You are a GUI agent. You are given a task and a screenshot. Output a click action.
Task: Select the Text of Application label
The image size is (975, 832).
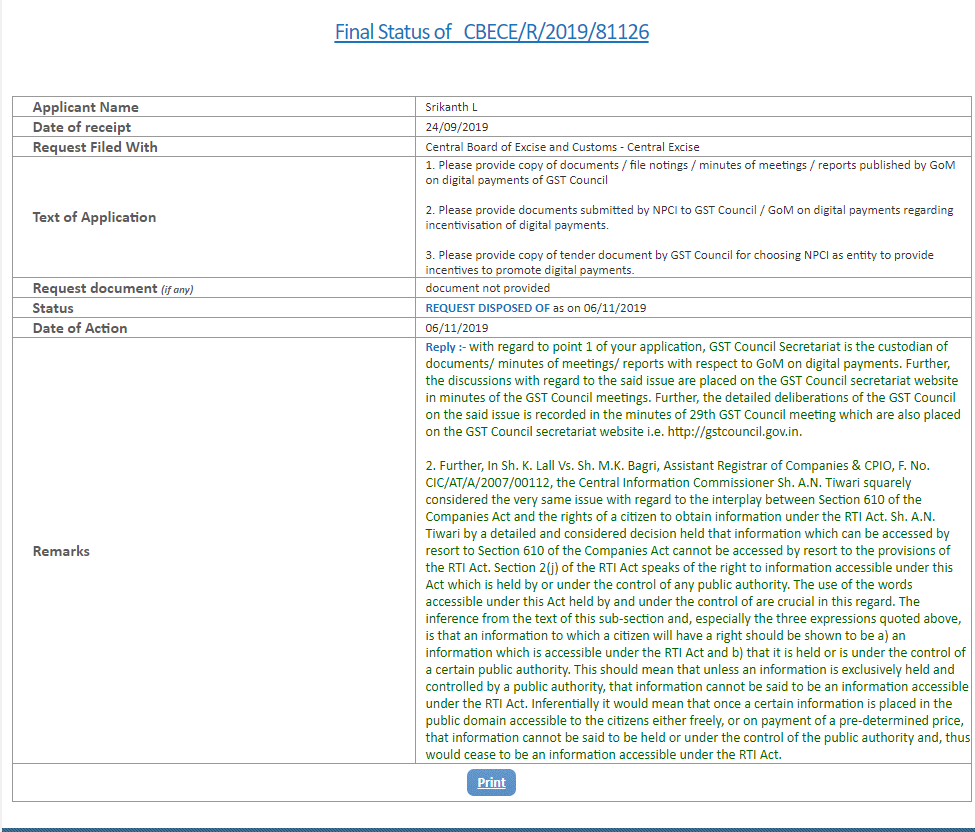click(94, 217)
